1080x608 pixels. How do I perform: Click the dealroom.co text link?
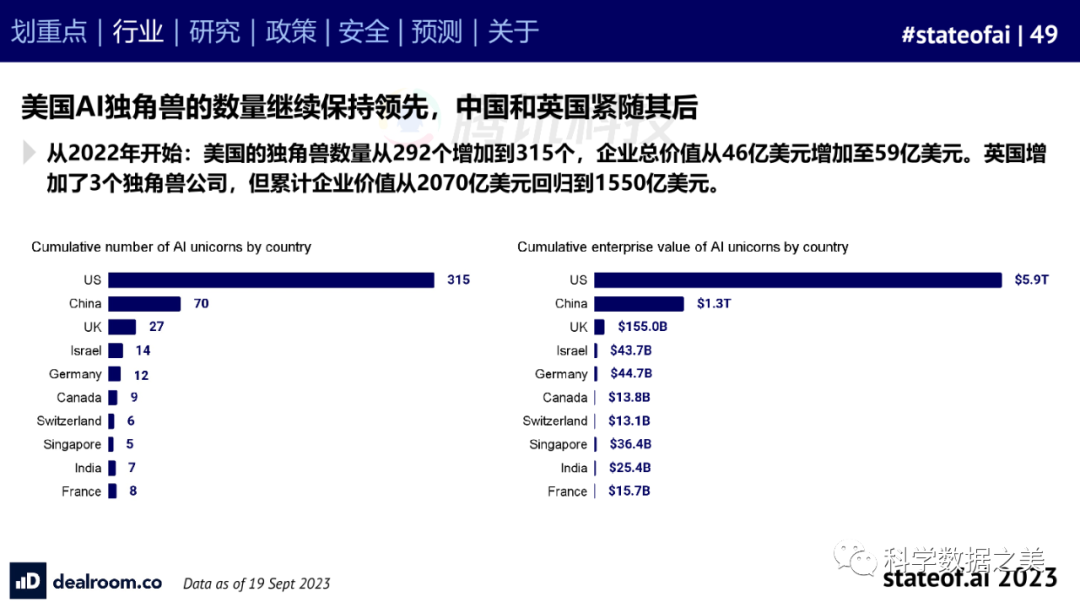106,582
